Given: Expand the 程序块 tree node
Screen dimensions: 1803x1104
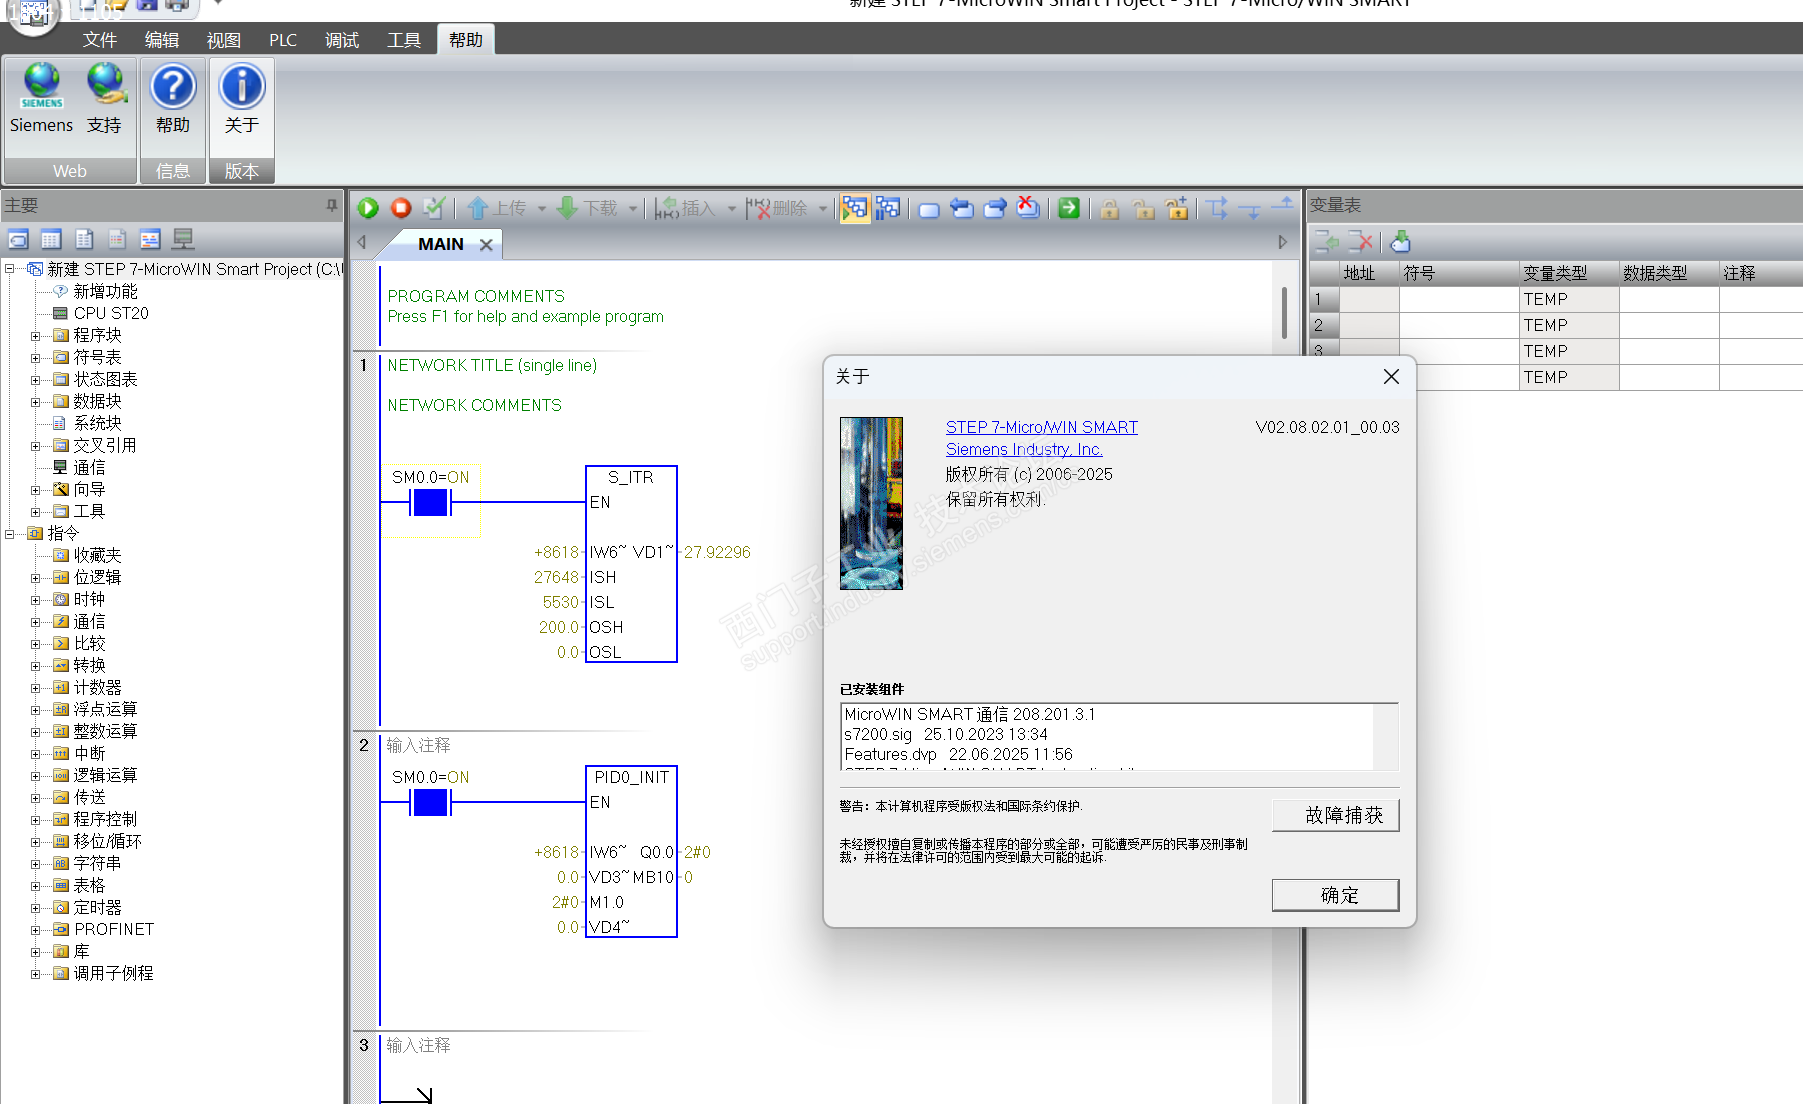Looking at the screenshot, I should click(x=36, y=336).
